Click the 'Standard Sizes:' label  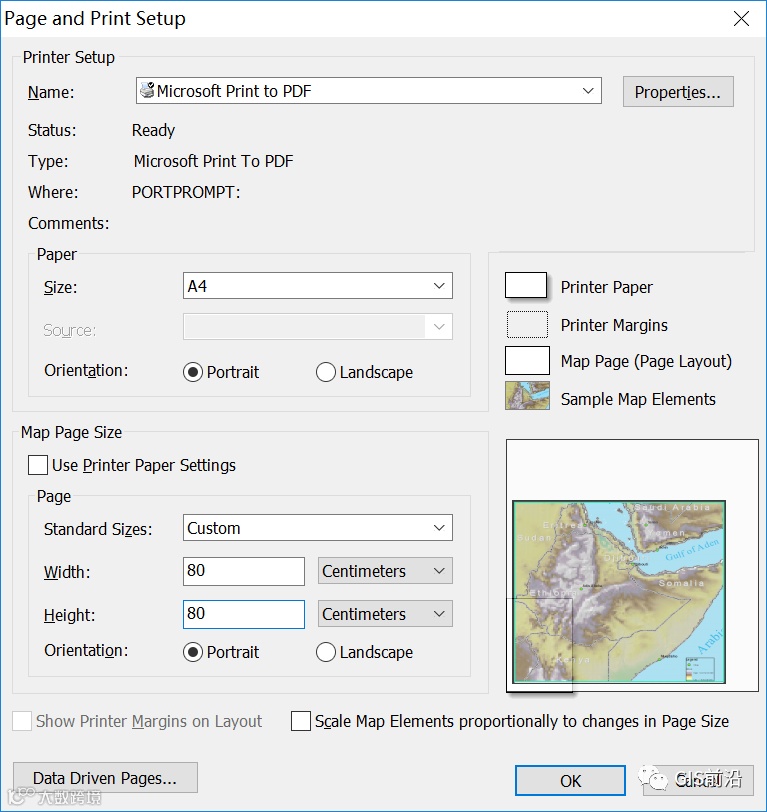[x=98, y=529]
